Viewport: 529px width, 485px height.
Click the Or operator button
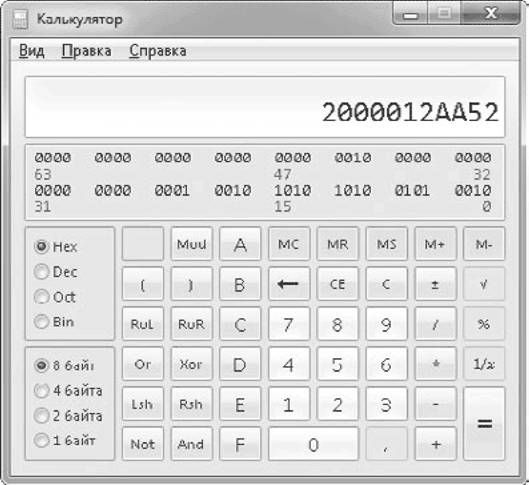click(143, 364)
